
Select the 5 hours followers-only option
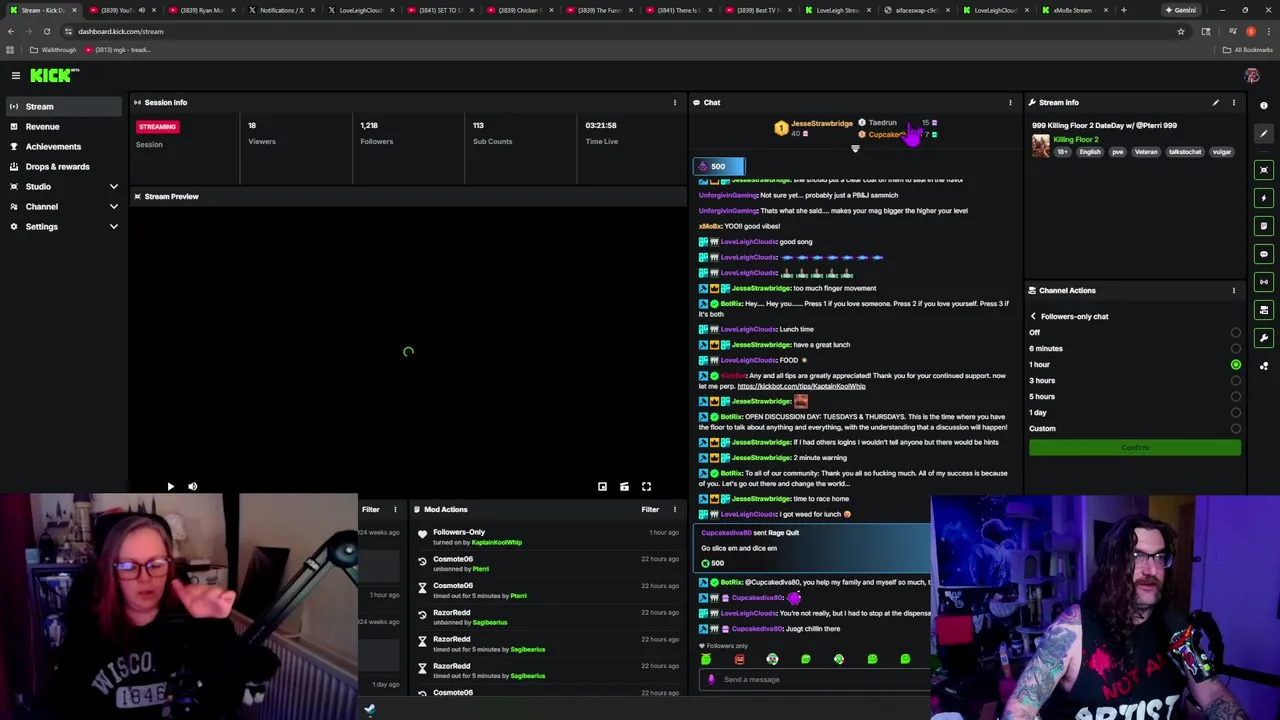pyautogui.click(x=1236, y=397)
